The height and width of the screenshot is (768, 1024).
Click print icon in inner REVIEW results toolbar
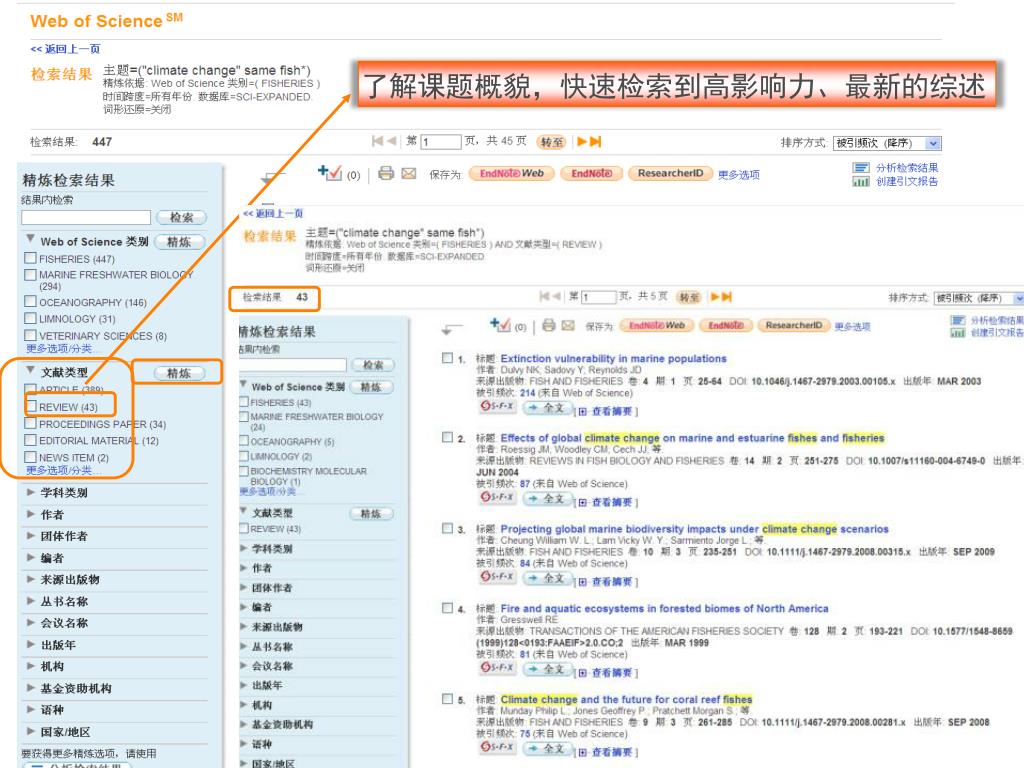tap(549, 325)
